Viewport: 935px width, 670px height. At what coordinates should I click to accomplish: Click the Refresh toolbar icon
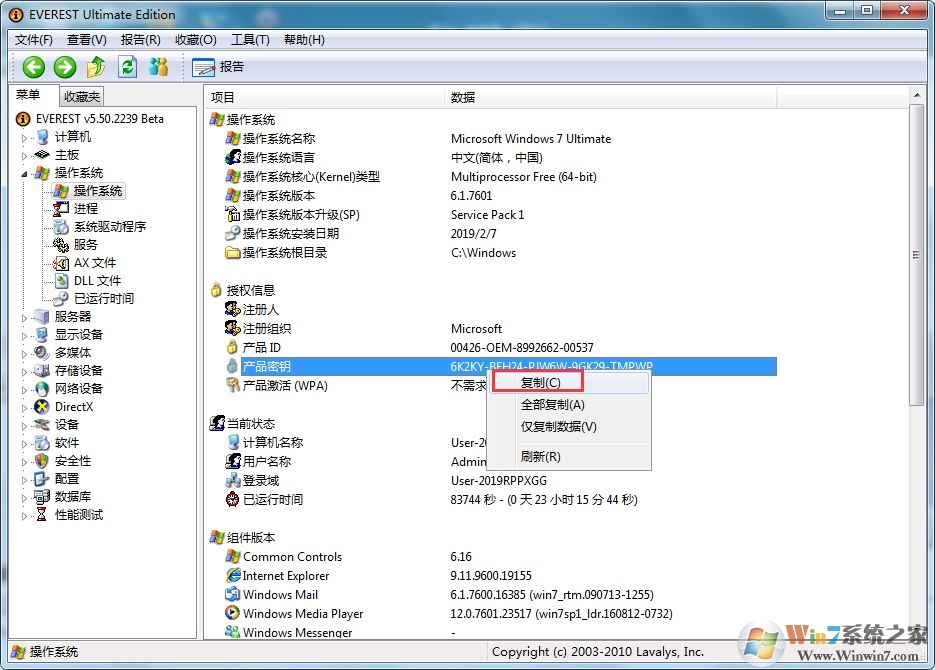tap(127, 67)
